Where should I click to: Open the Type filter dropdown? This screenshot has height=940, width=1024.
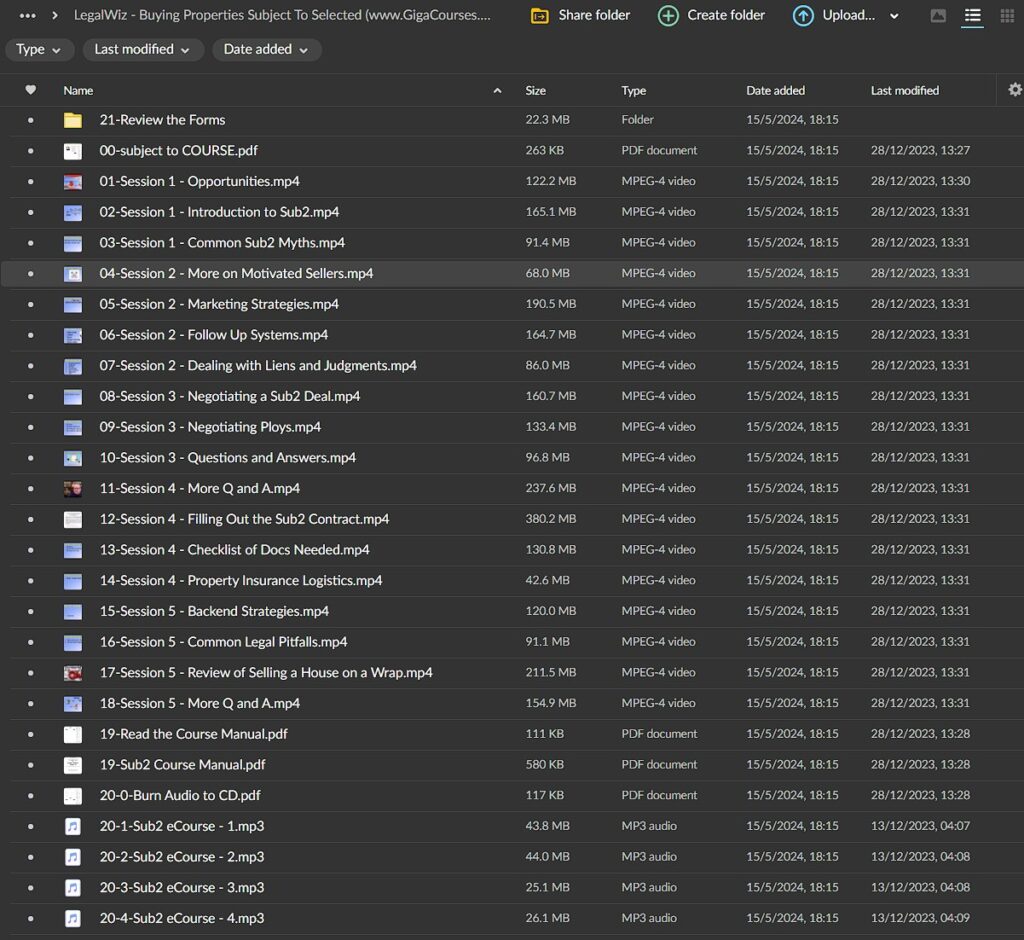pos(39,50)
